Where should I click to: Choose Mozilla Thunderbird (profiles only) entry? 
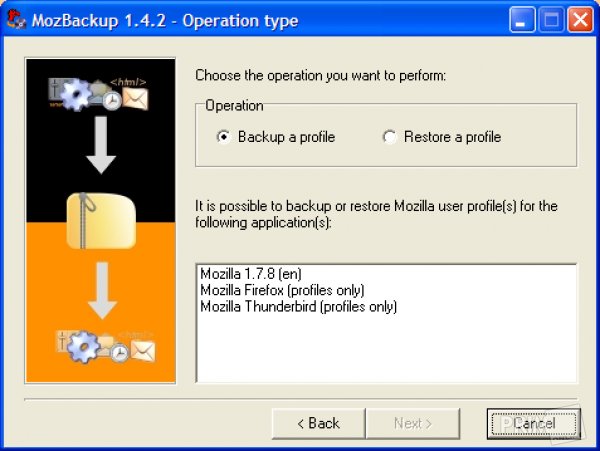coord(298,307)
